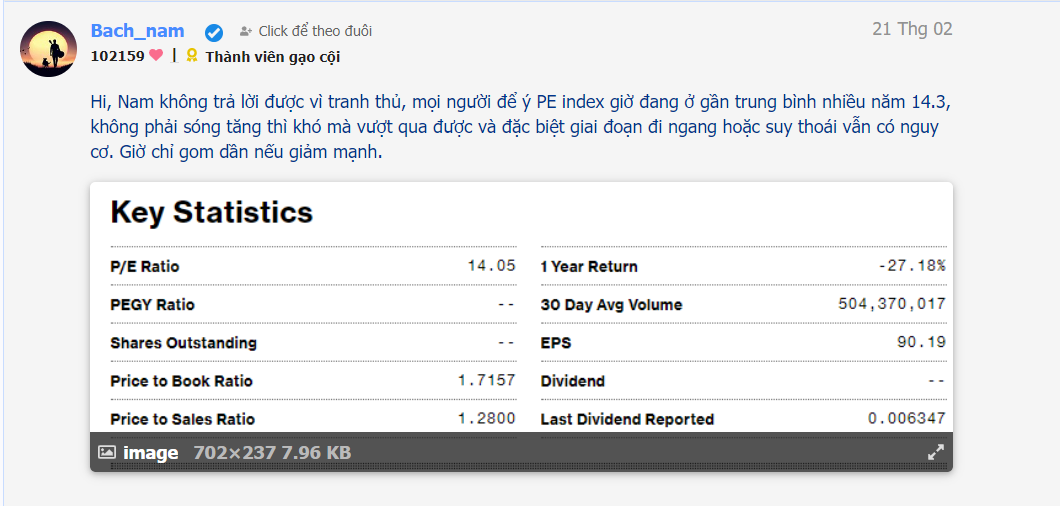Click the EPS value 90.19
Screen dimensions: 1060x506
coord(921,342)
